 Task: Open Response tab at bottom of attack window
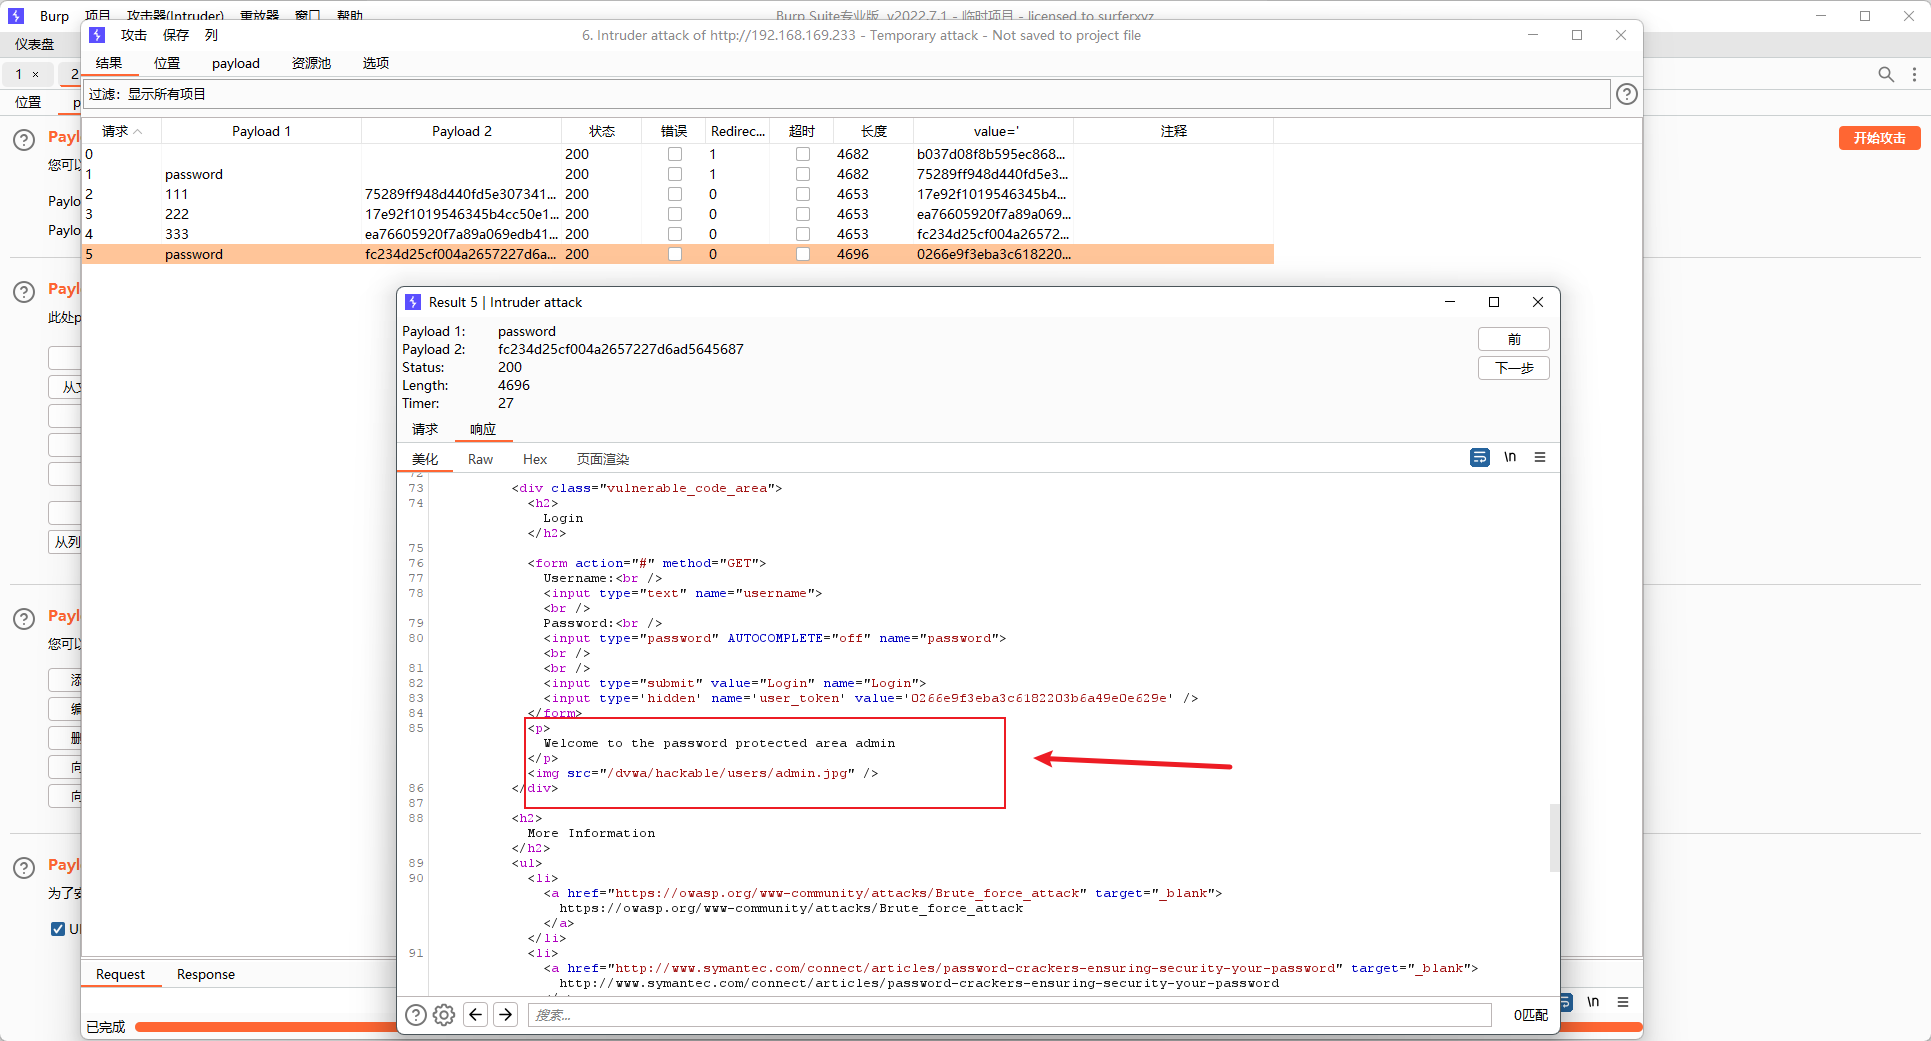click(206, 974)
